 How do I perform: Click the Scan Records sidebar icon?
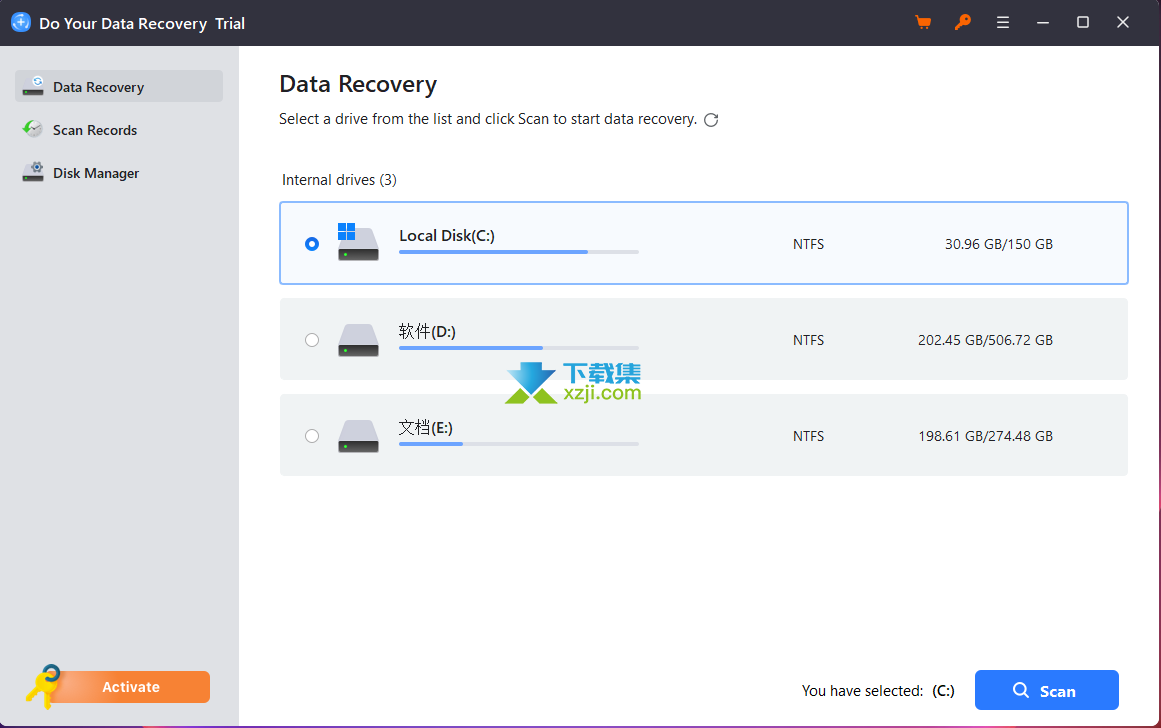pyautogui.click(x=33, y=129)
